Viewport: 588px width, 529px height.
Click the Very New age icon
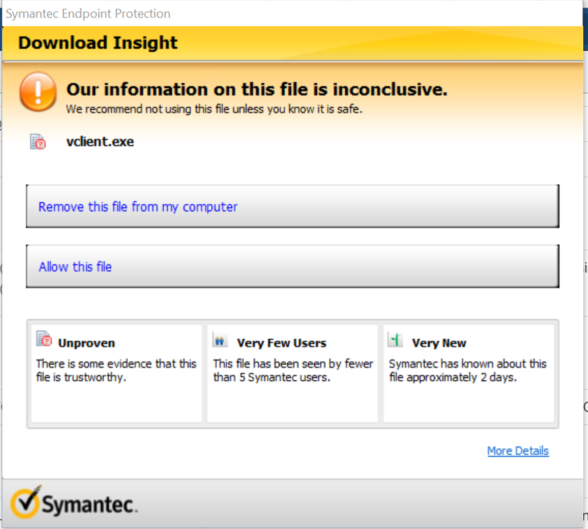395,340
